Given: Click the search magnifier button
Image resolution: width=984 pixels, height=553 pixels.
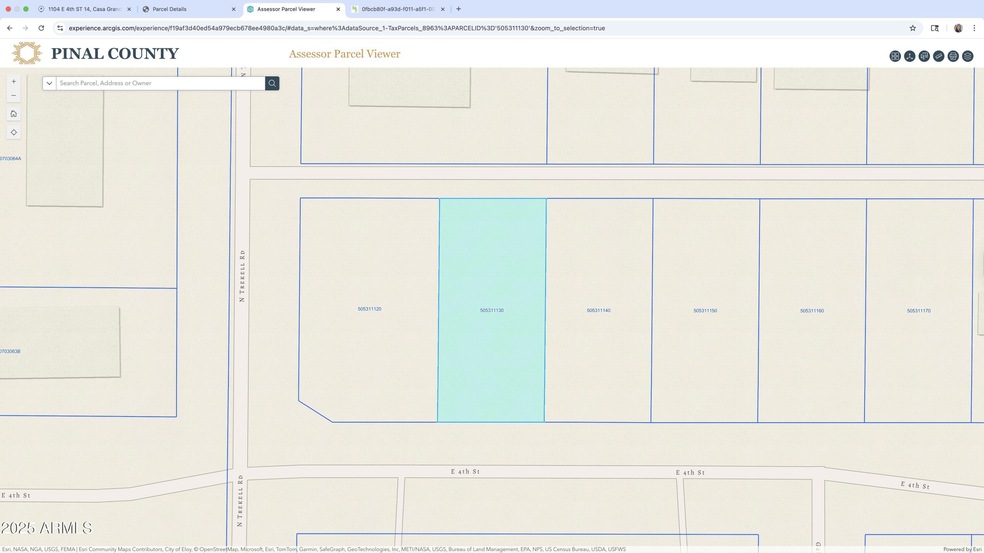Looking at the screenshot, I should tap(272, 83).
